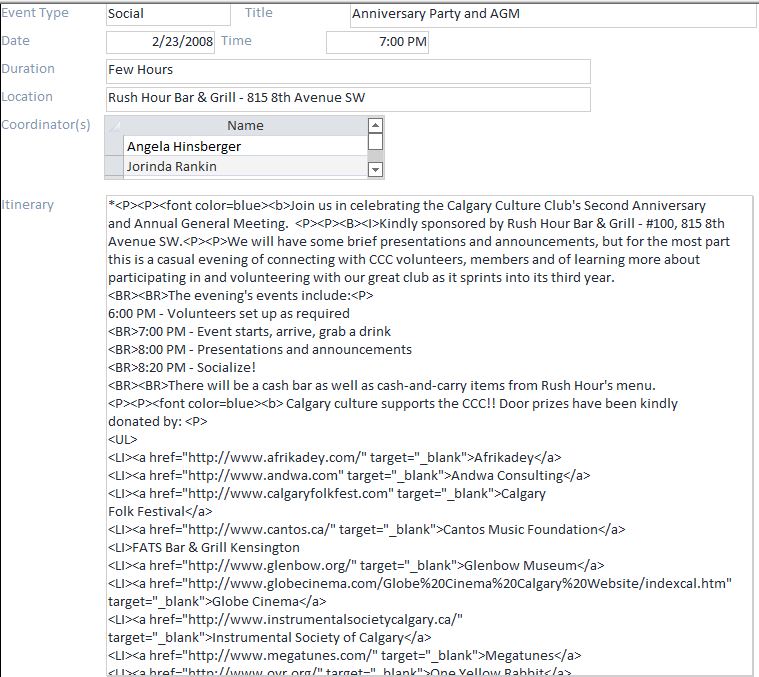The width and height of the screenshot is (759, 677).
Task: Click the Location field Rush Hour Bar & Grill
Action: pyautogui.click(x=348, y=99)
